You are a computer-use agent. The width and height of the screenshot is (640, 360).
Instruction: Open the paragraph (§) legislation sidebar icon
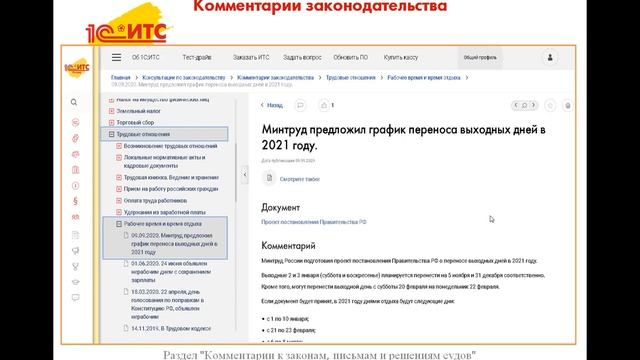pos(76,201)
